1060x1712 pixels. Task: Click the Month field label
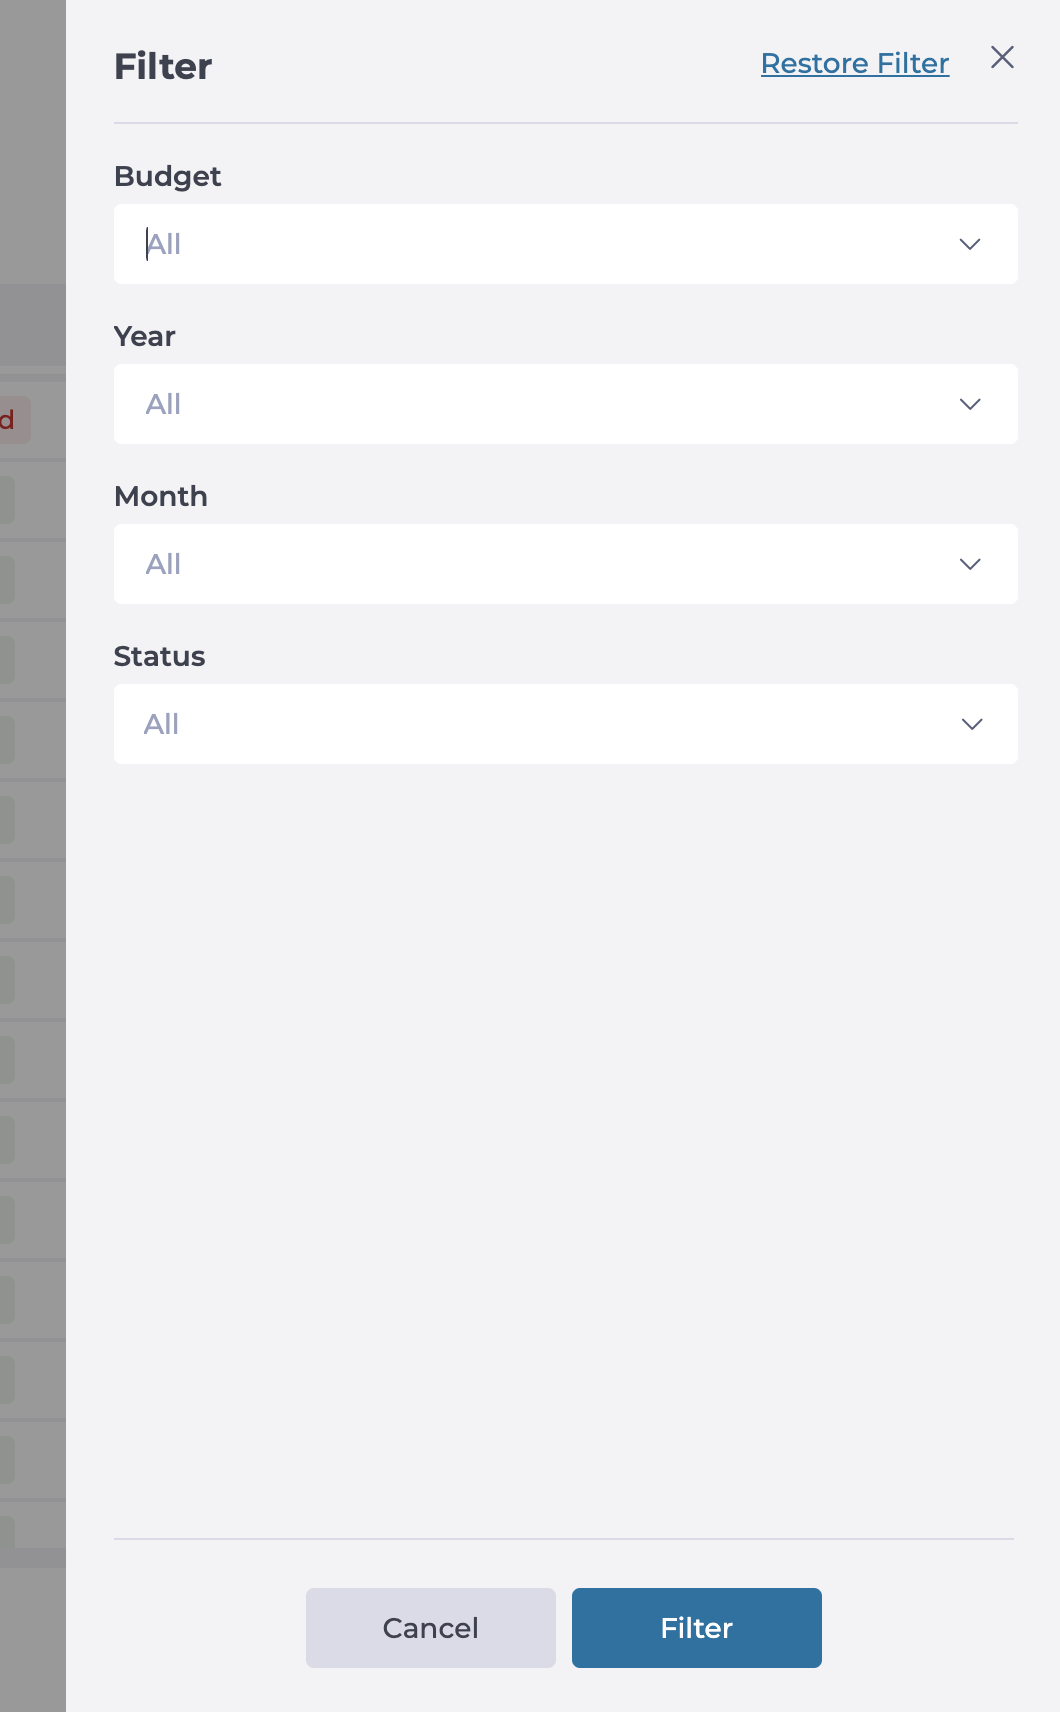tap(161, 496)
